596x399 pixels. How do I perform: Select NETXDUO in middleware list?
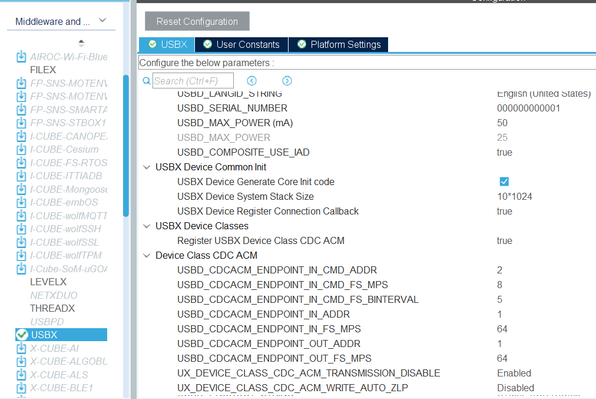pyautogui.click(x=54, y=295)
